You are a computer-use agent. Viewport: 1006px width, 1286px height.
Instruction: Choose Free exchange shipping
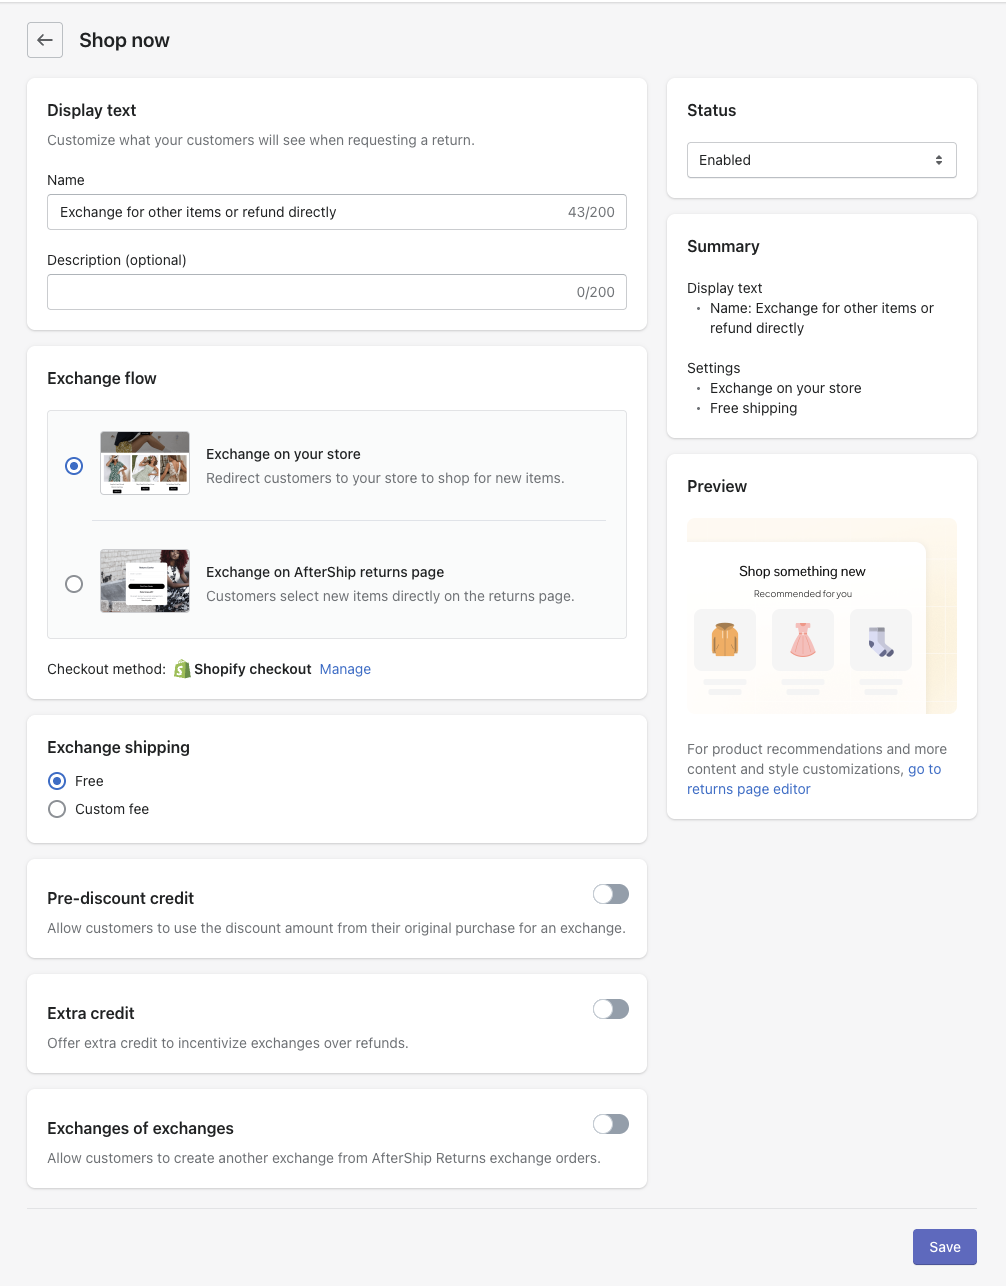click(57, 781)
